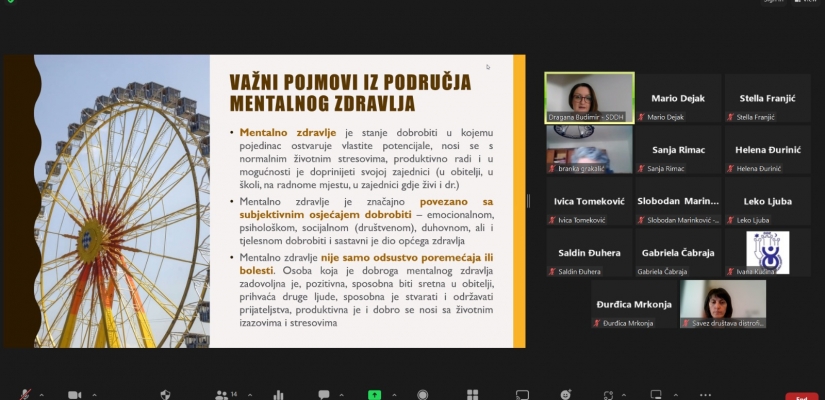825x400 pixels.
Task: Click the name label 'Dragana Budimir - SDDH'
Action: (586, 117)
